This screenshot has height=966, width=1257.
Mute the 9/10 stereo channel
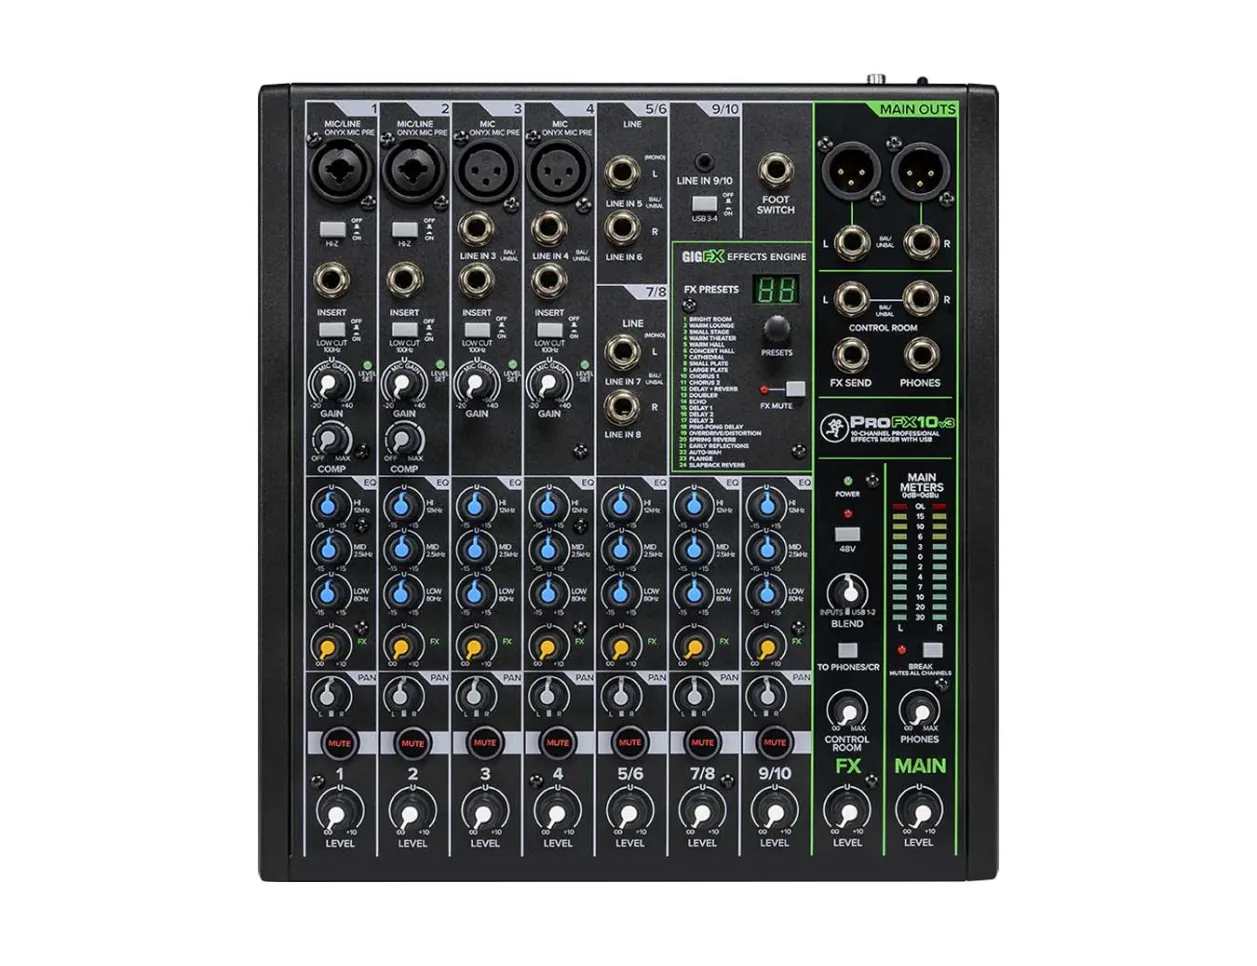(x=775, y=743)
